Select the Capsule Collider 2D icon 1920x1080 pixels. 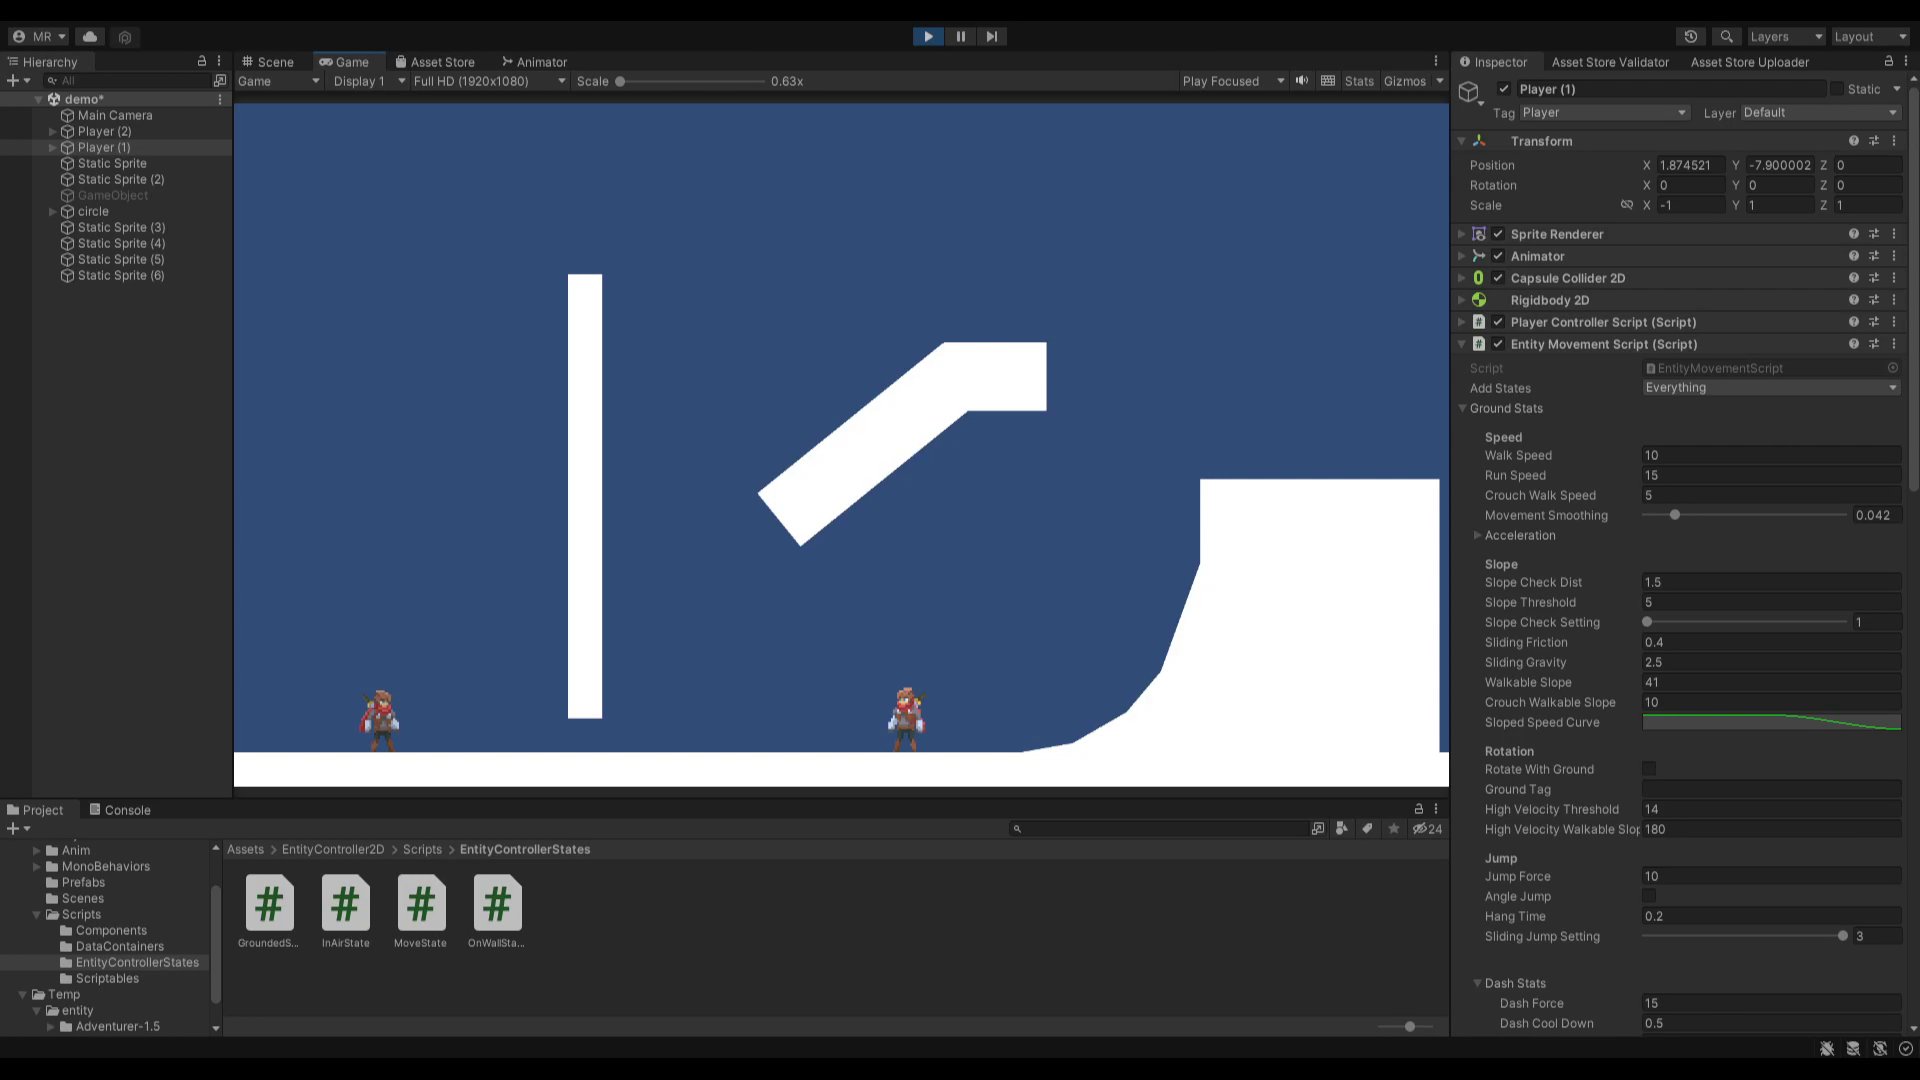coord(1480,278)
